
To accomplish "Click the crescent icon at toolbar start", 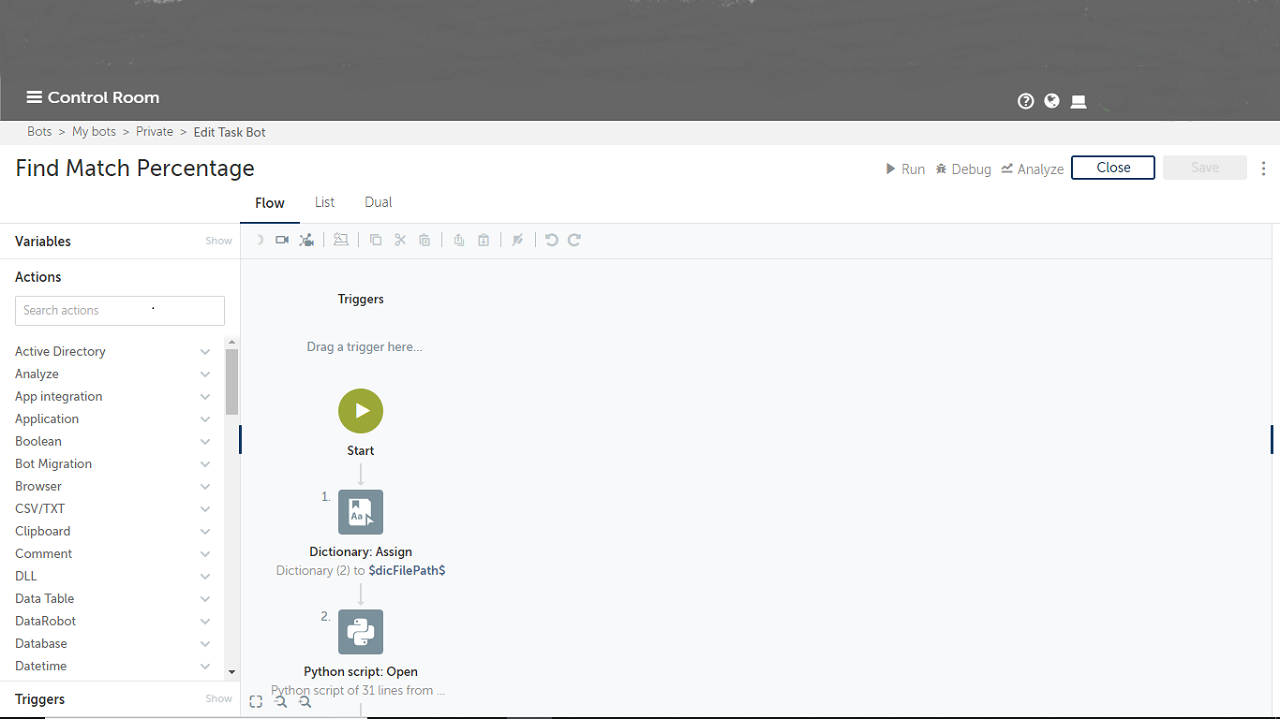I will [258, 240].
